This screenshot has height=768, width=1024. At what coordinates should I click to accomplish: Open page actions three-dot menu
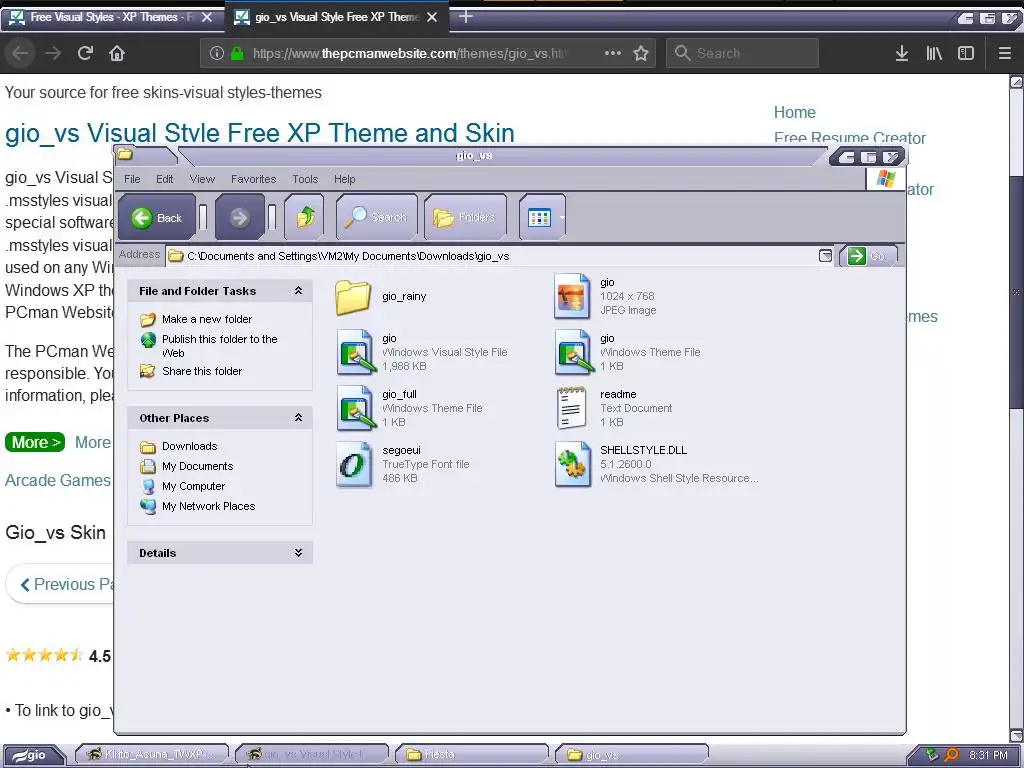[x=613, y=53]
